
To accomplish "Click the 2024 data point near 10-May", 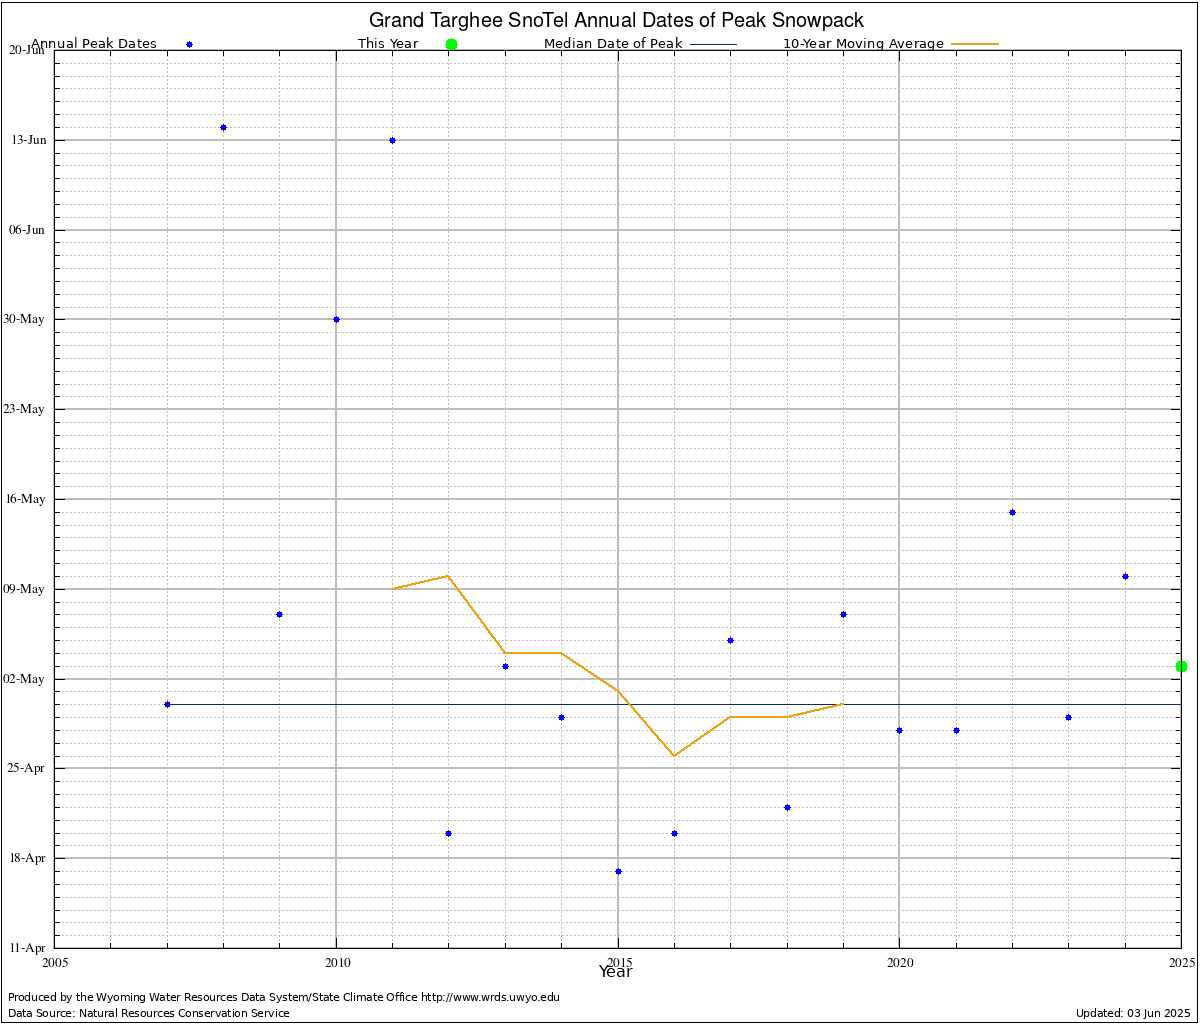I will coord(1125,576).
